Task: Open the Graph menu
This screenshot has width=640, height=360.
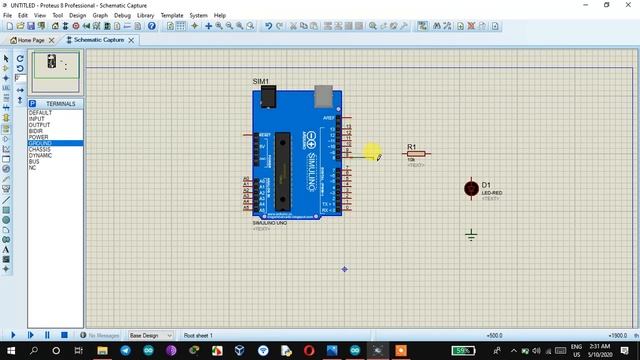Action: pos(100,16)
